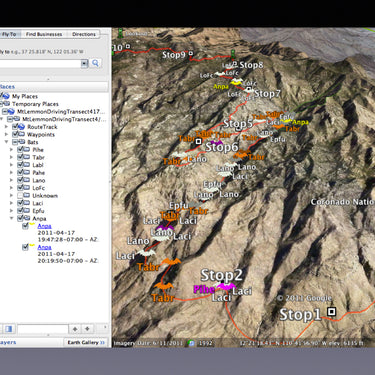Switch to the Directions tab
Viewport: 375px width, 375px height.
point(84,34)
